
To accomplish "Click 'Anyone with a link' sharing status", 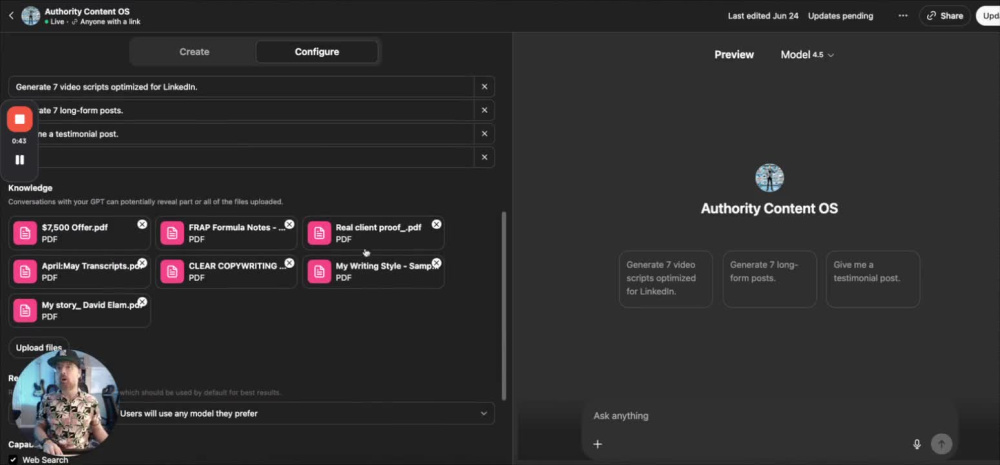I will pyautogui.click(x=110, y=22).
